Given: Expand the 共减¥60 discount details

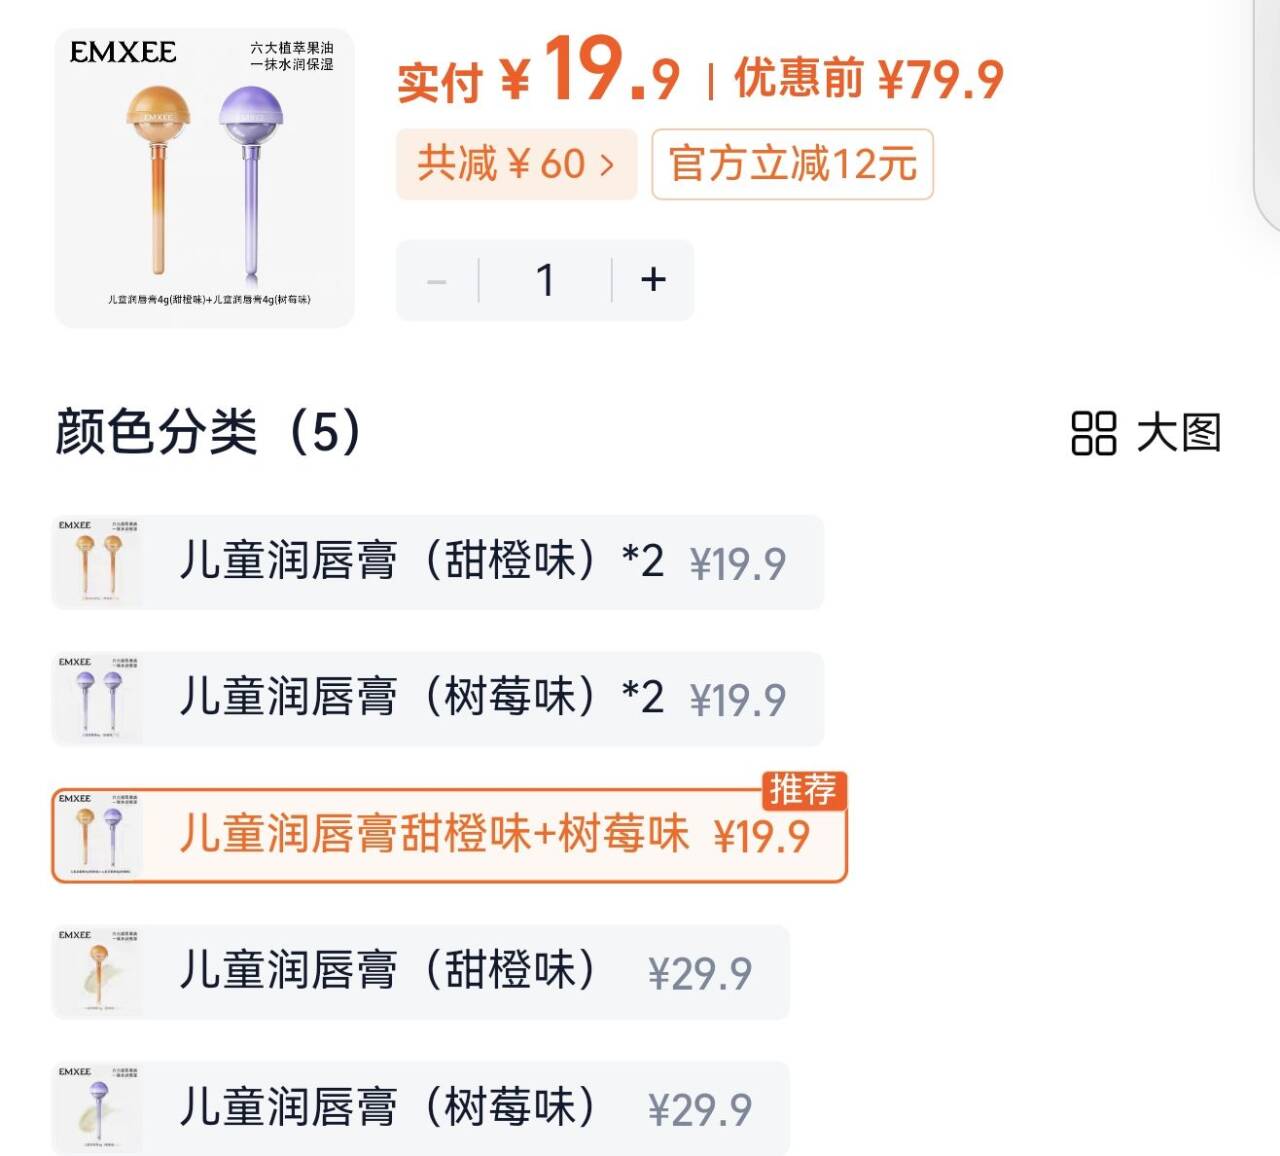Looking at the screenshot, I should (x=516, y=163).
